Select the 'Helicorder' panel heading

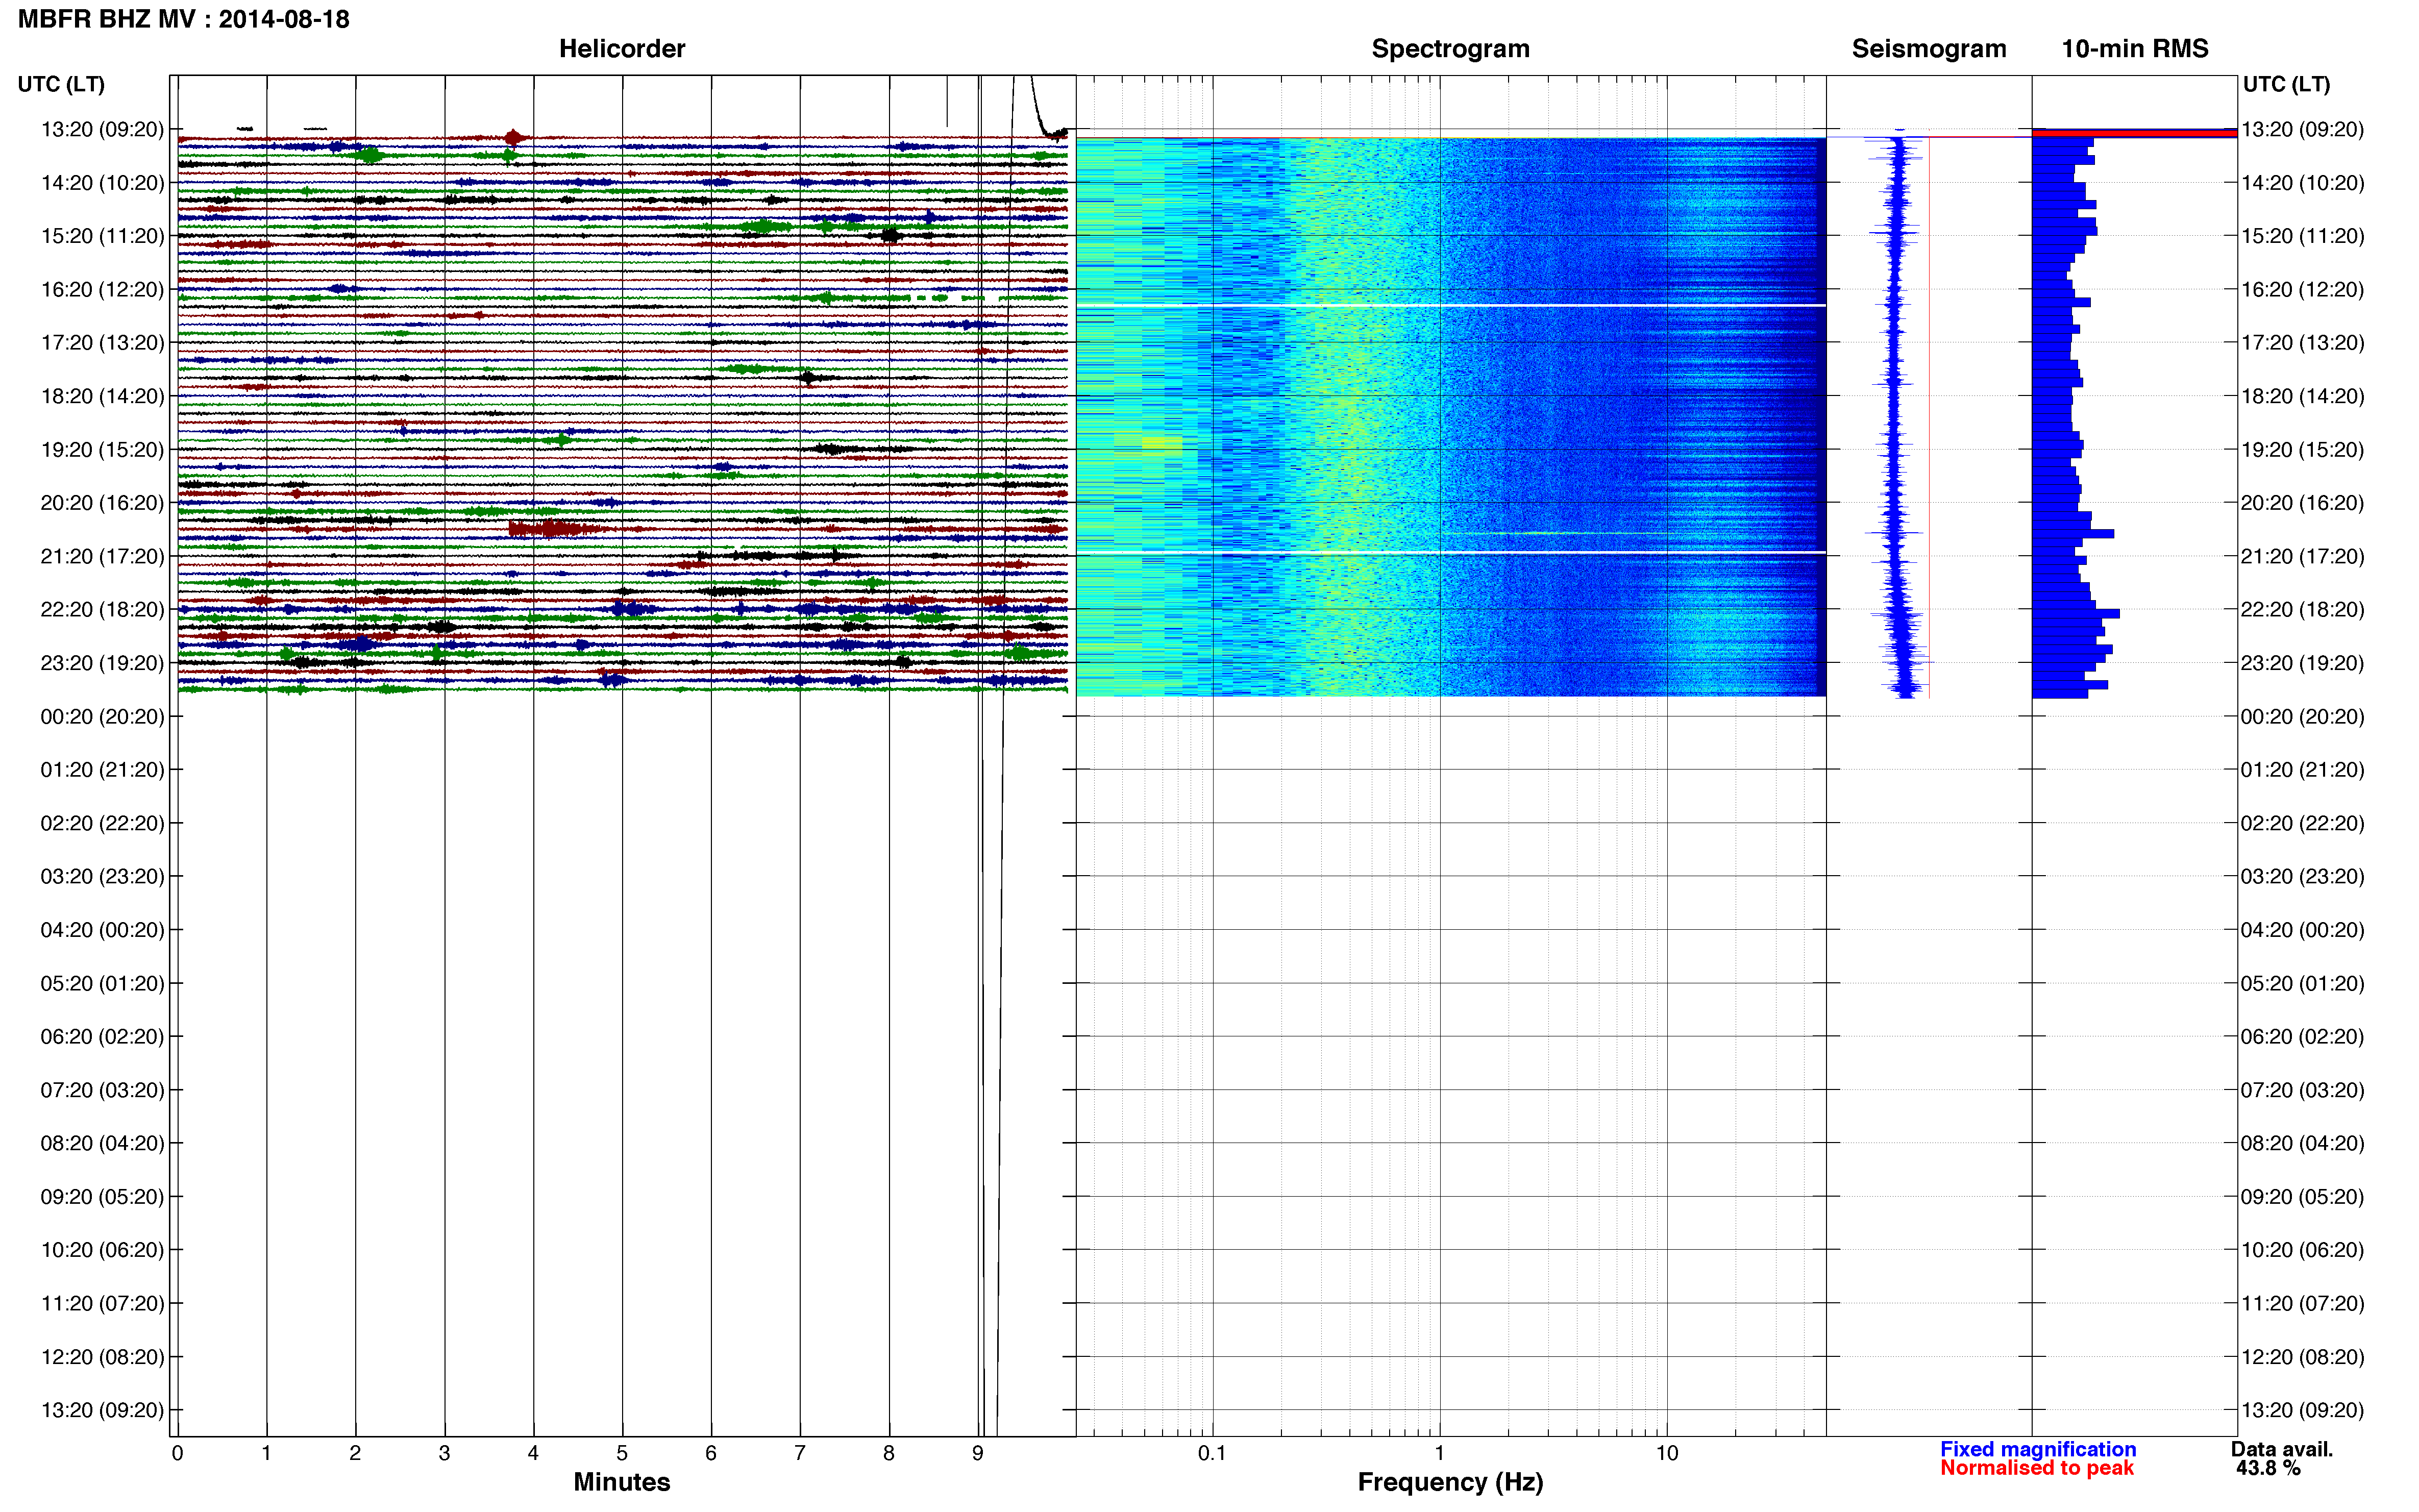(x=622, y=48)
